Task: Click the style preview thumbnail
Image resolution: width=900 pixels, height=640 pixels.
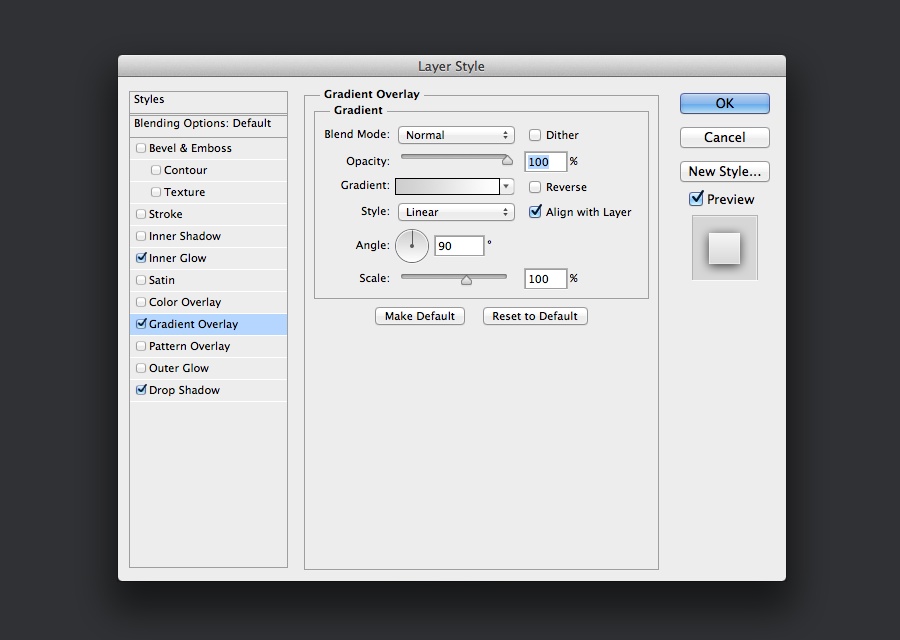Action: [724, 248]
